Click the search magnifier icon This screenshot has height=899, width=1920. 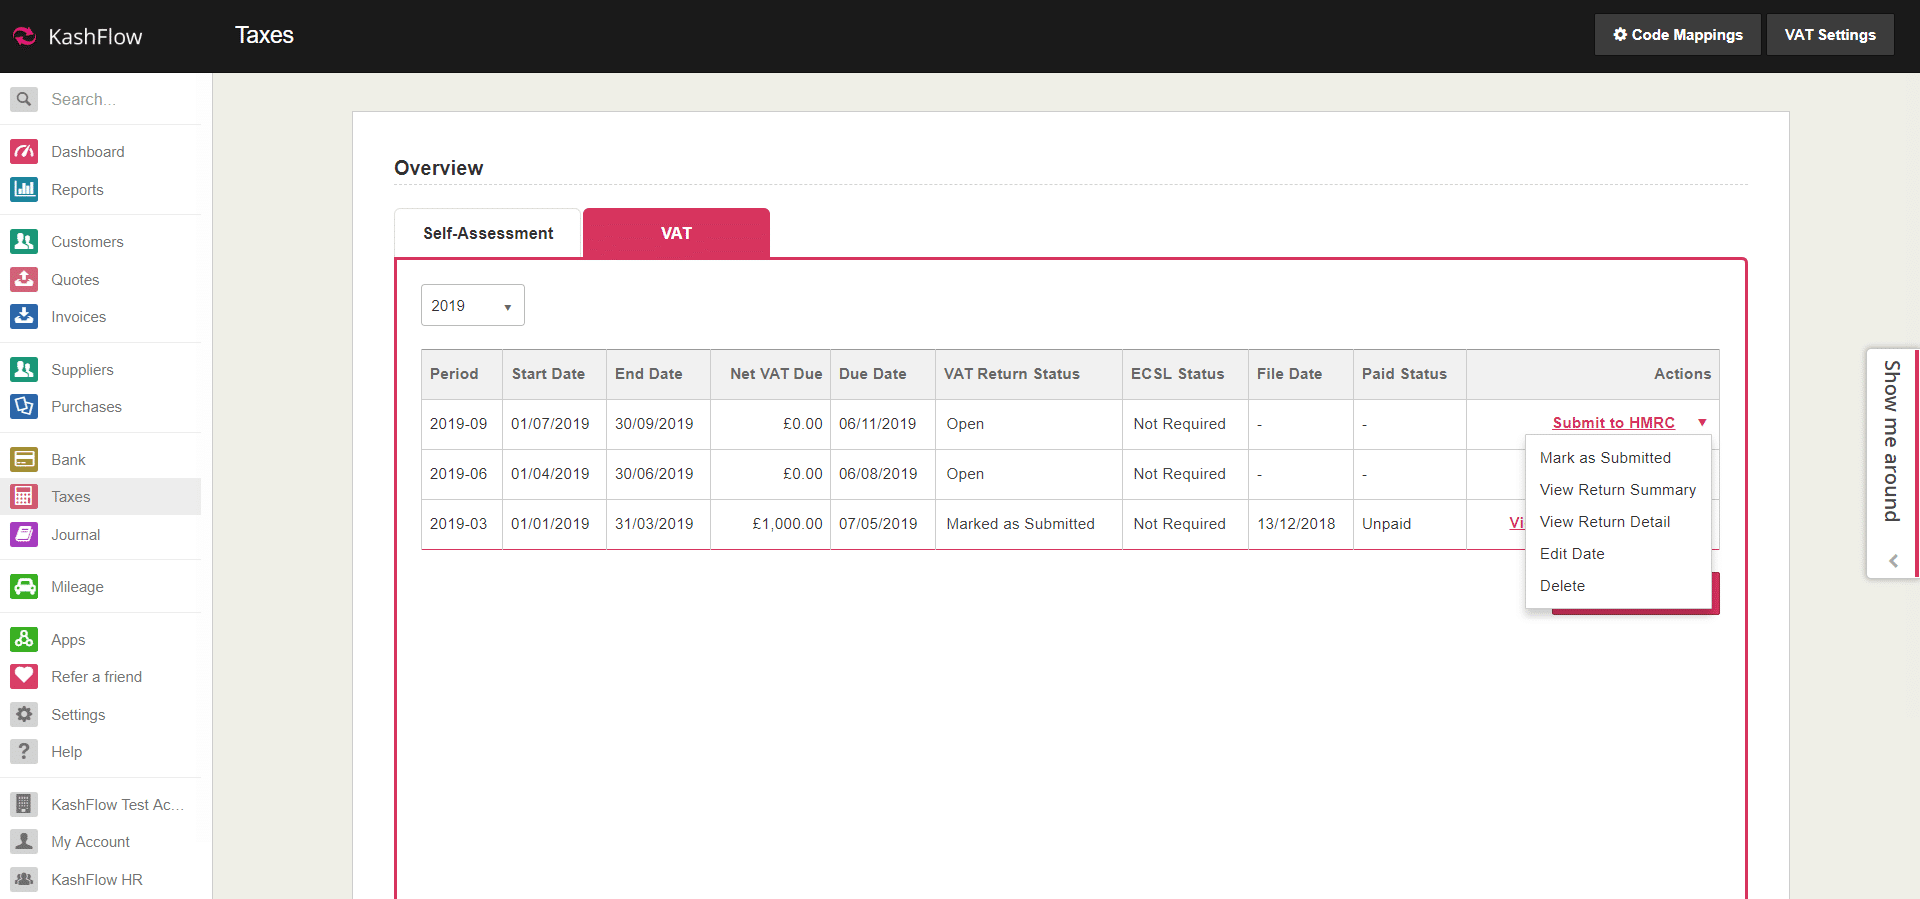tap(24, 99)
